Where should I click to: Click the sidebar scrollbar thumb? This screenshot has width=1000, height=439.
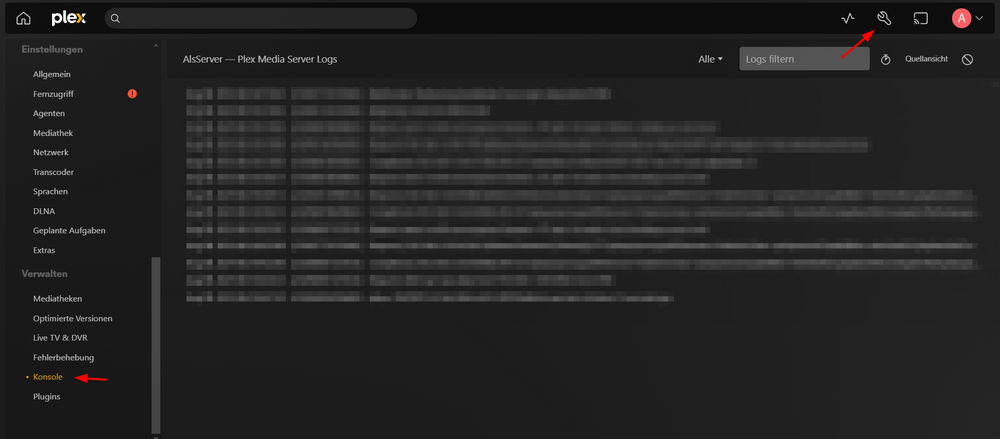coord(156,345)
